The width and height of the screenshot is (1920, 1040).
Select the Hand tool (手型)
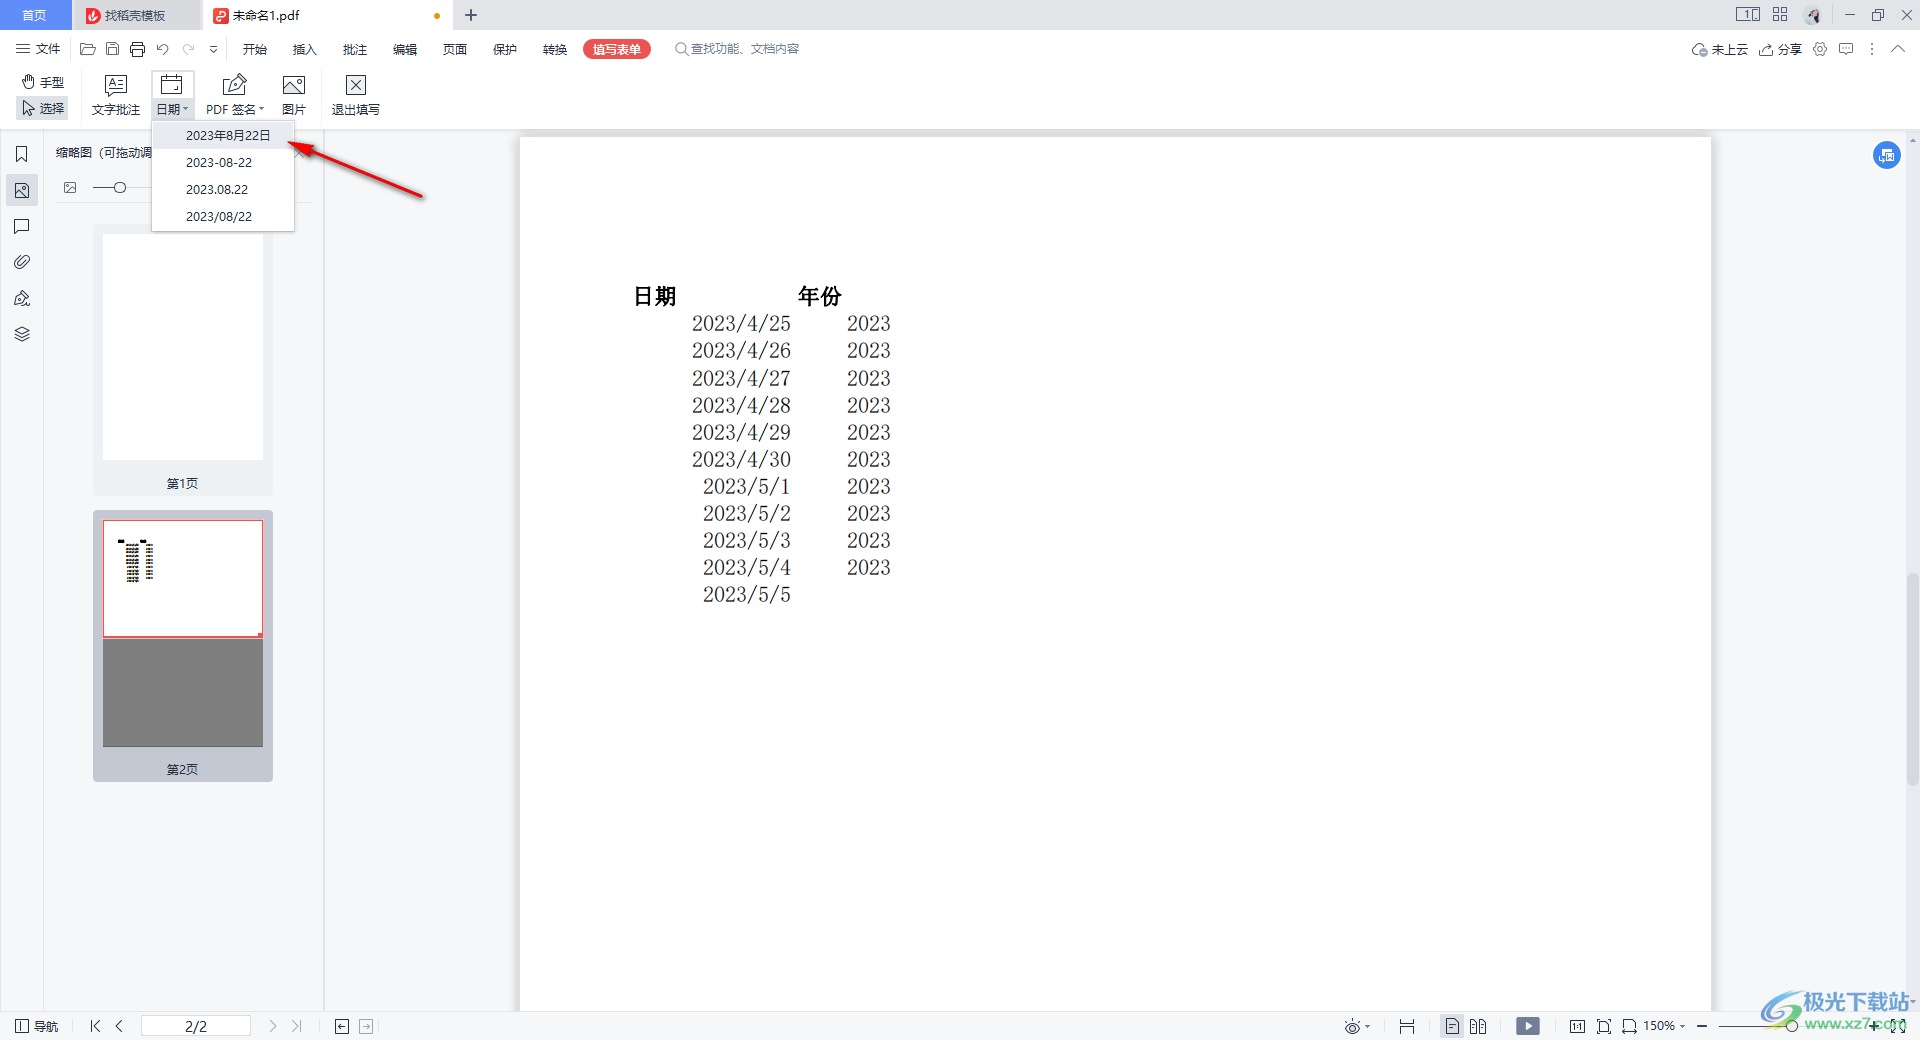click(x=43, y=82)
